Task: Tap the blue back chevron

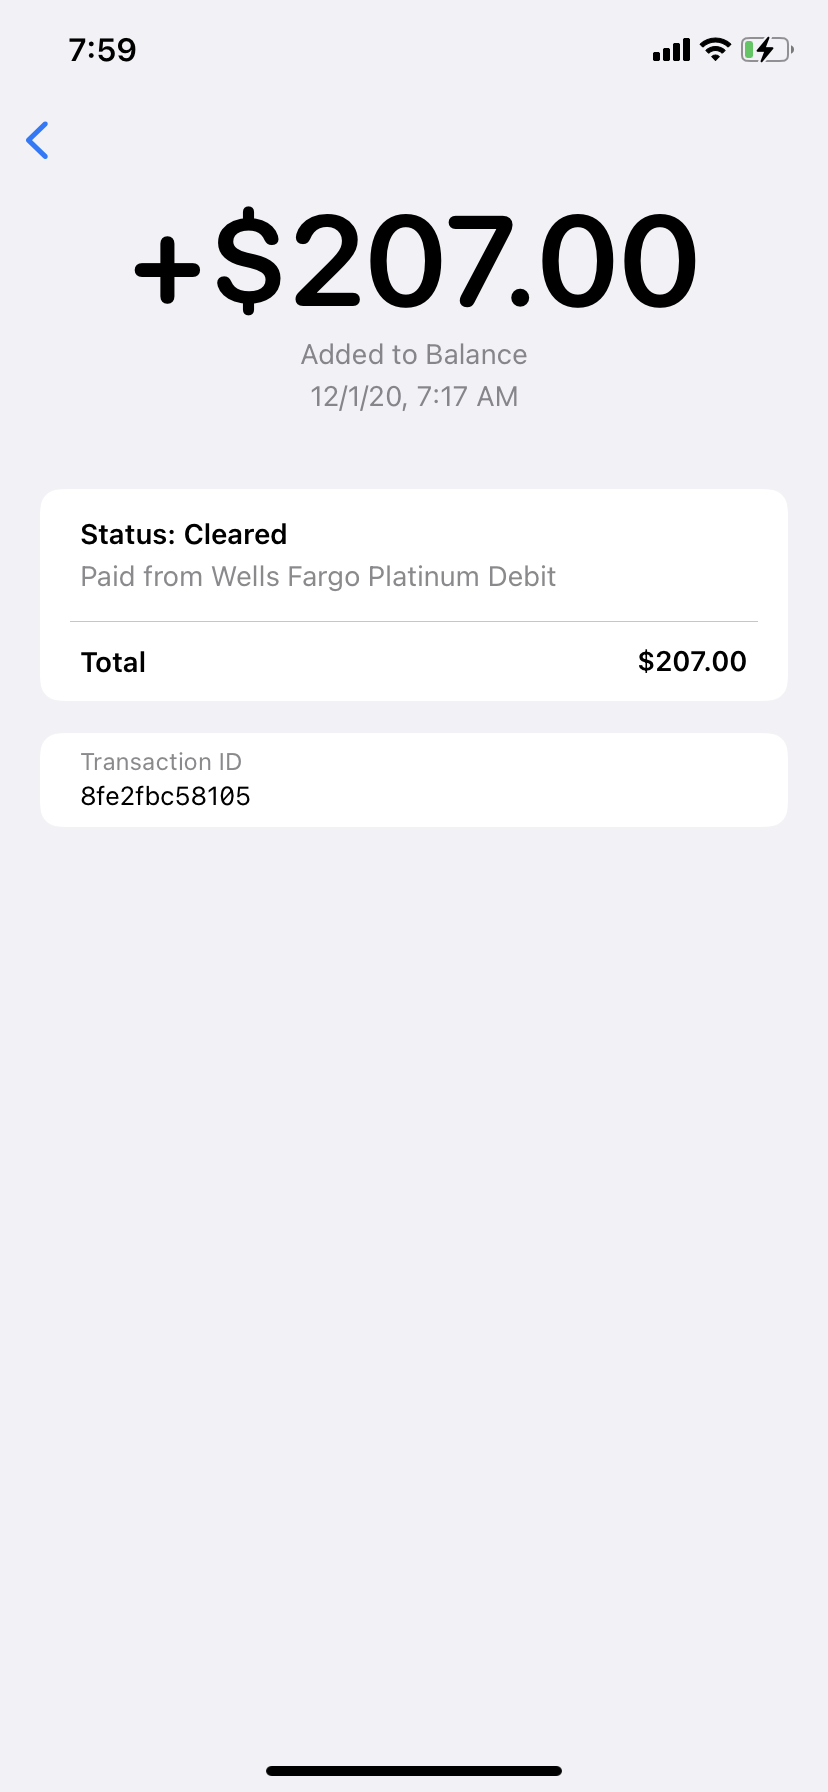Action: [38, 140]
